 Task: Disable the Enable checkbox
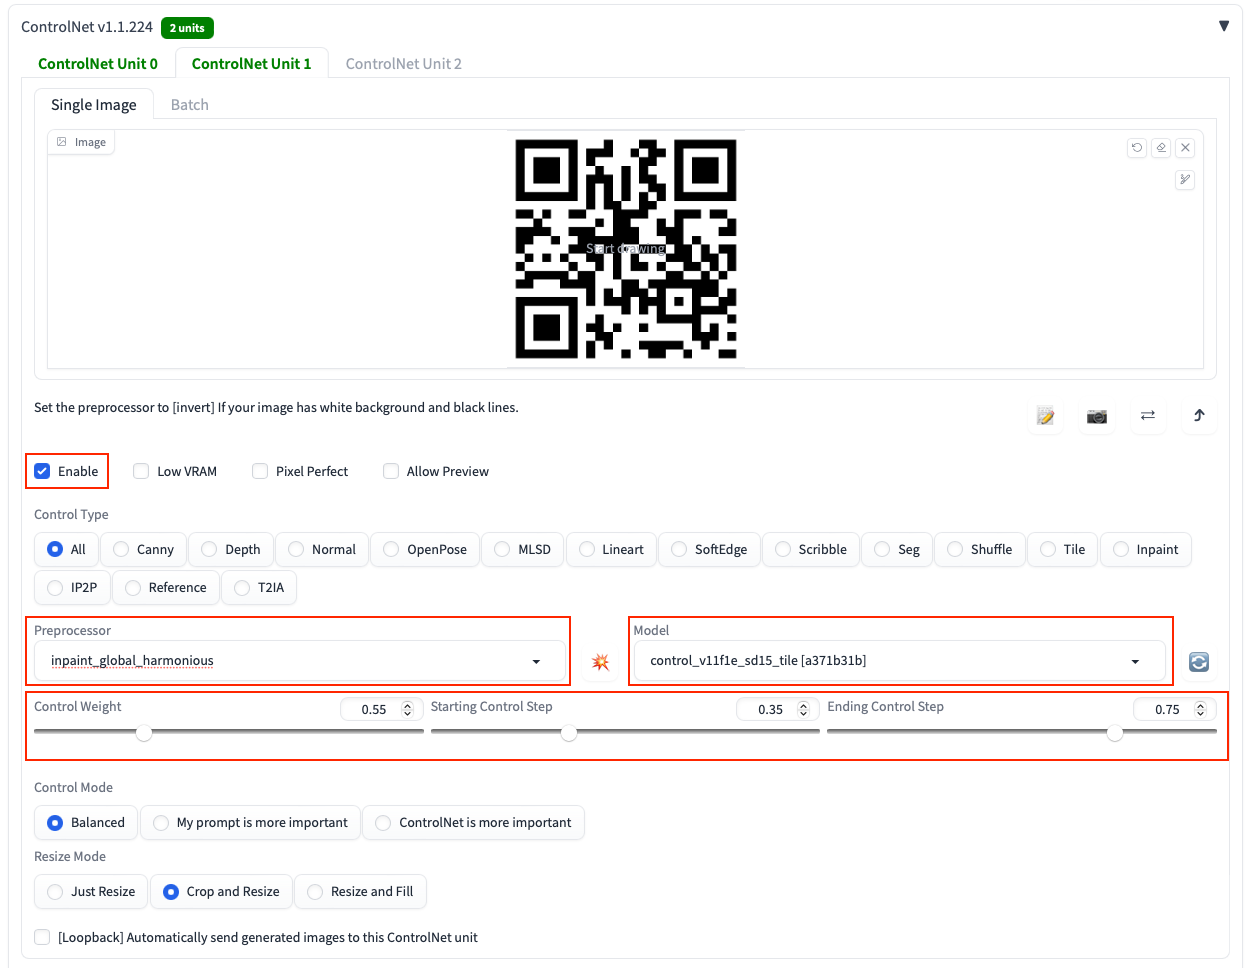[x=41, y=470]
